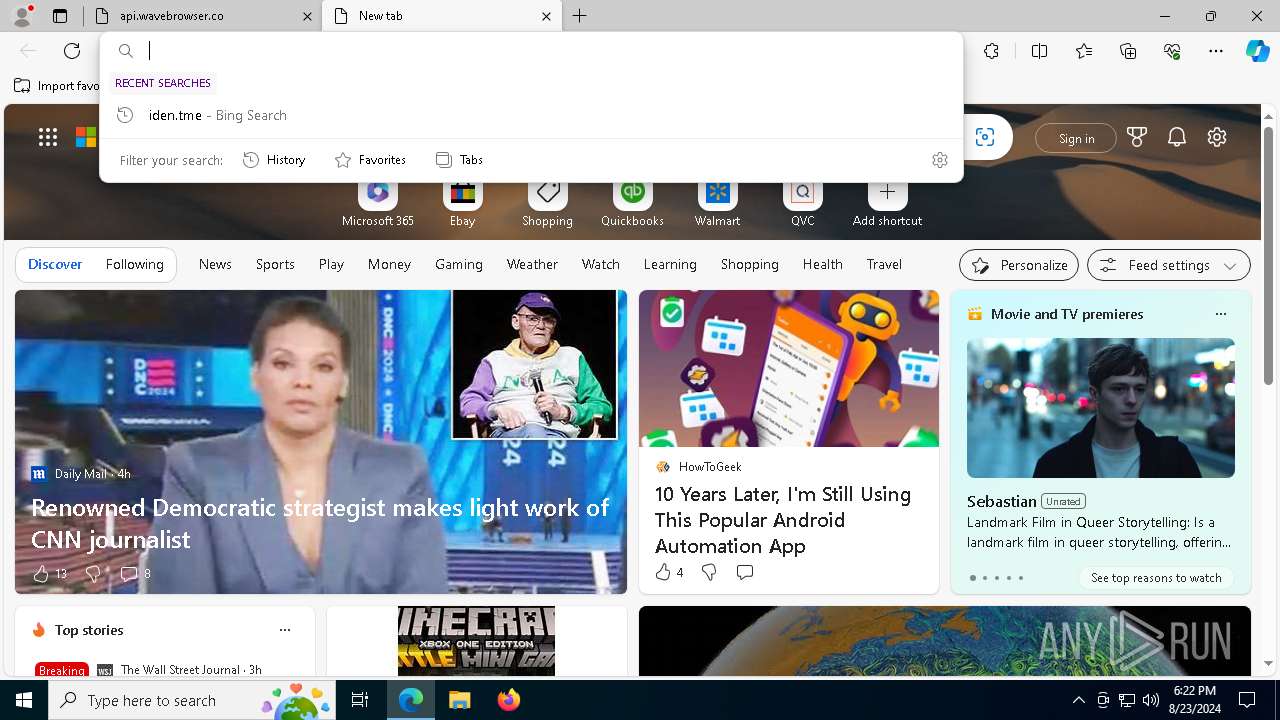
Task: Start visual search camera icon
Action: [x=985, y=138]
